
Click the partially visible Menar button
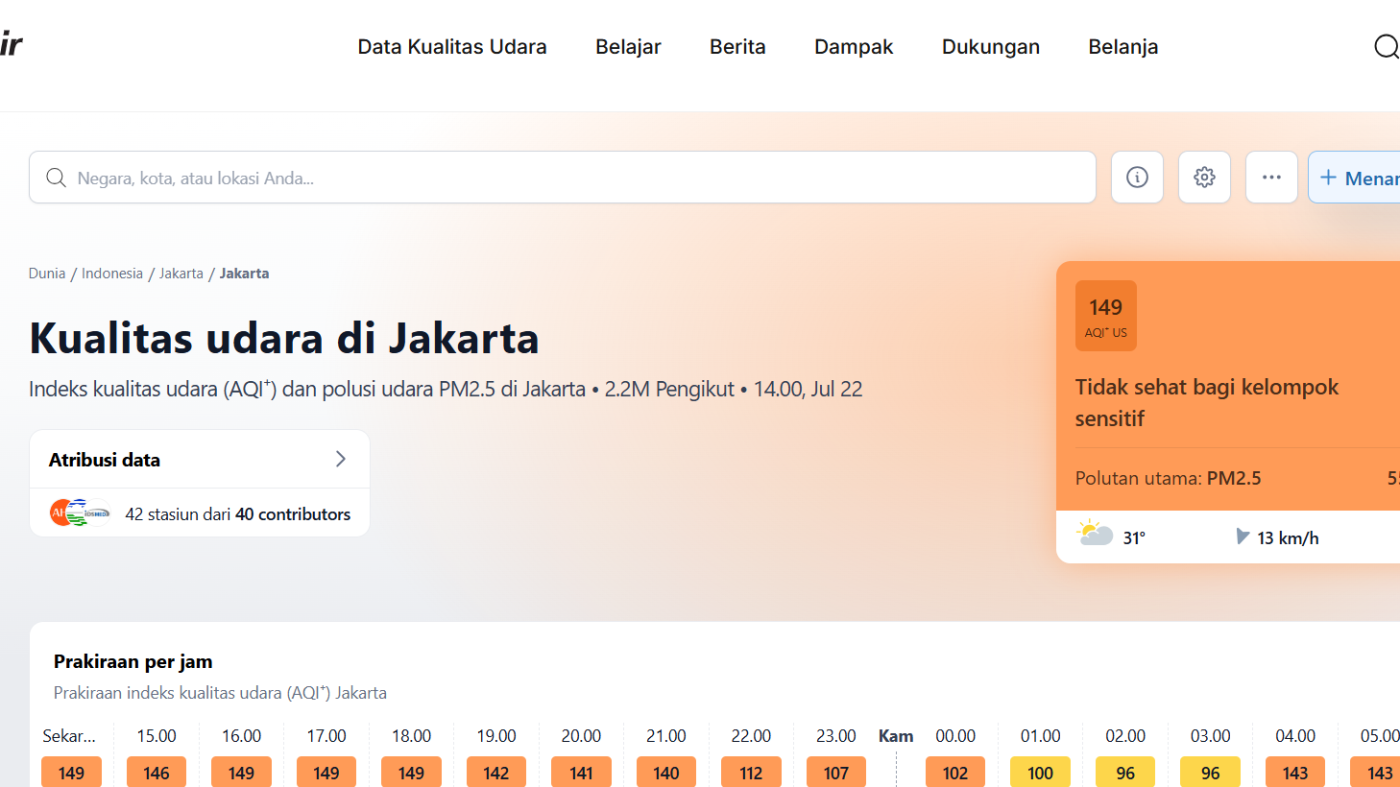(1354, 177)
